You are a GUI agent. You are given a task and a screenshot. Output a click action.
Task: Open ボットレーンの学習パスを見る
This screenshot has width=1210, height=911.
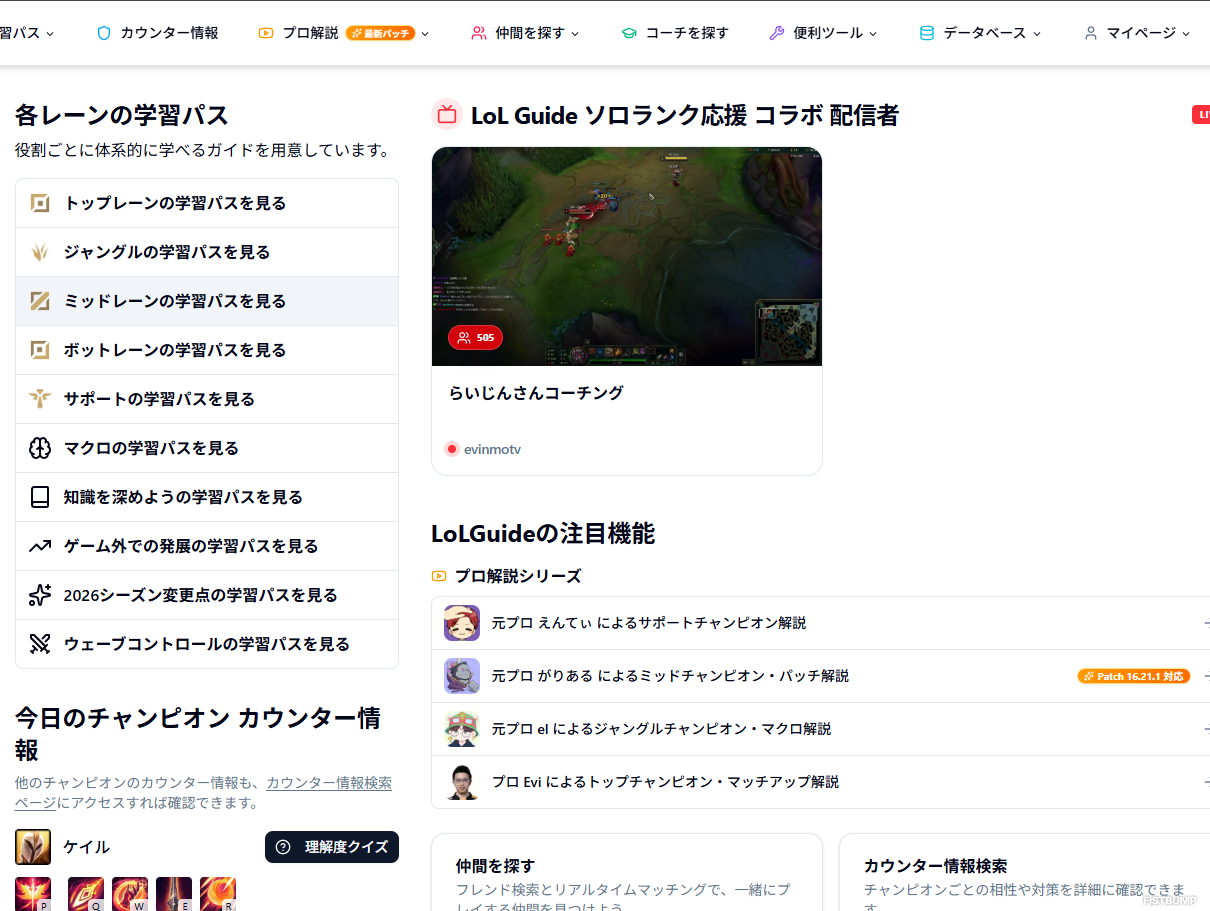[207, 350]
